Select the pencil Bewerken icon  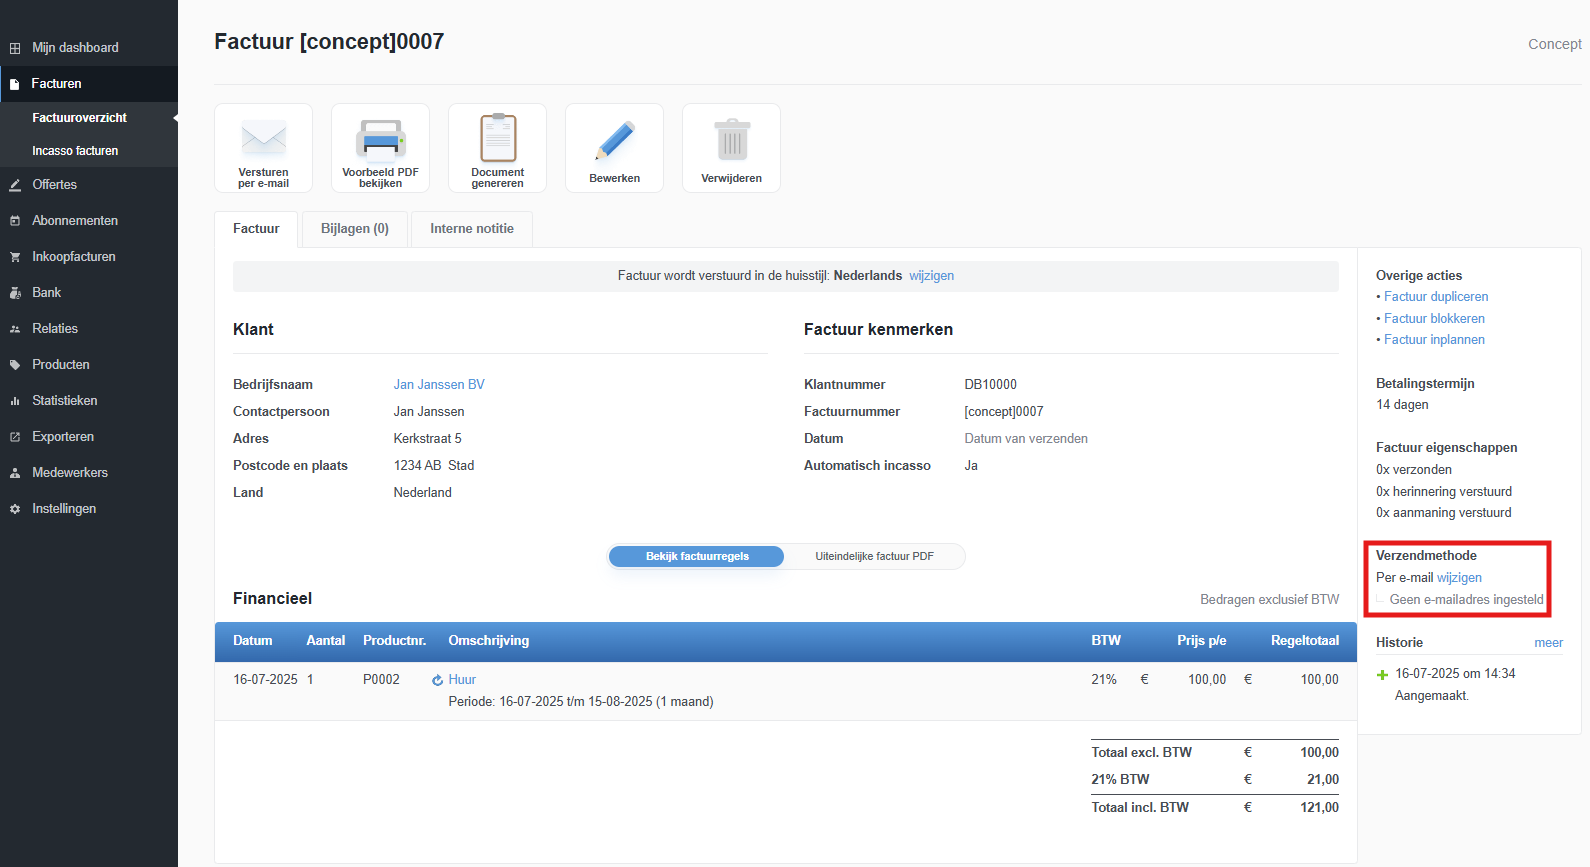coord(614,142)
